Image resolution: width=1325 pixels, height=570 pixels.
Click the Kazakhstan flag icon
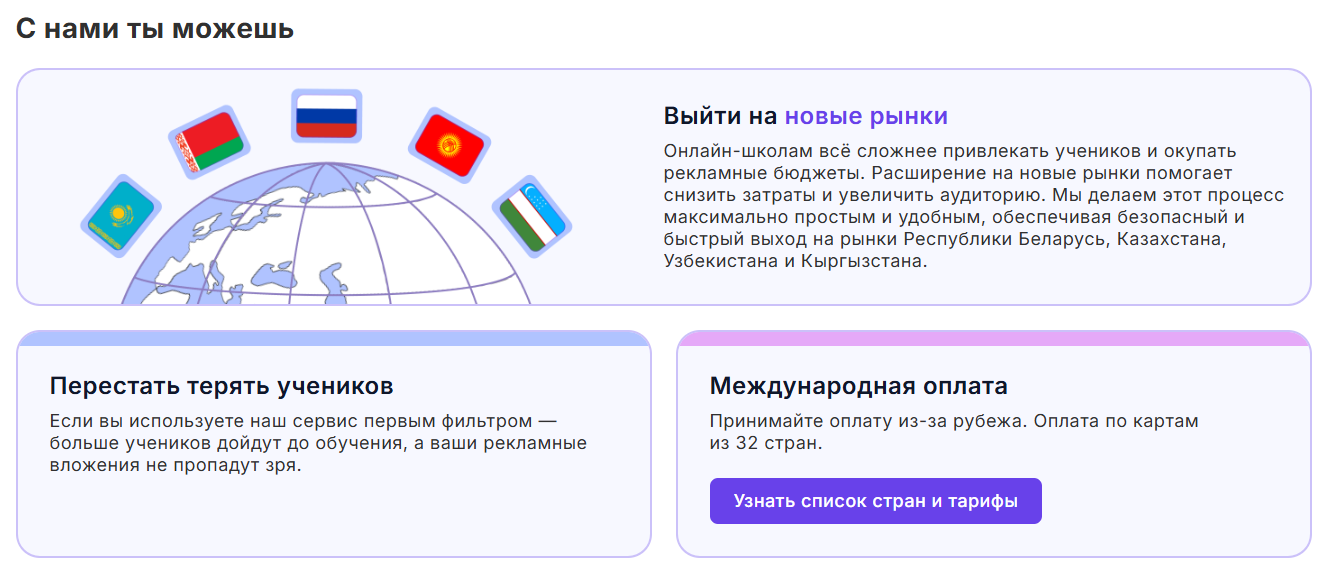121,216
